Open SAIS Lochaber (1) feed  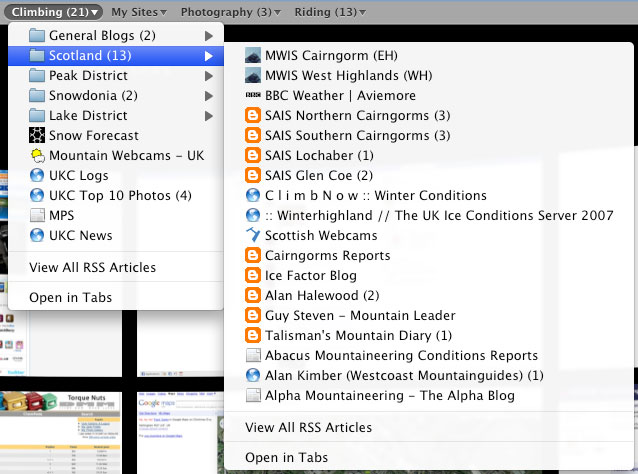(x=429, y=155)
